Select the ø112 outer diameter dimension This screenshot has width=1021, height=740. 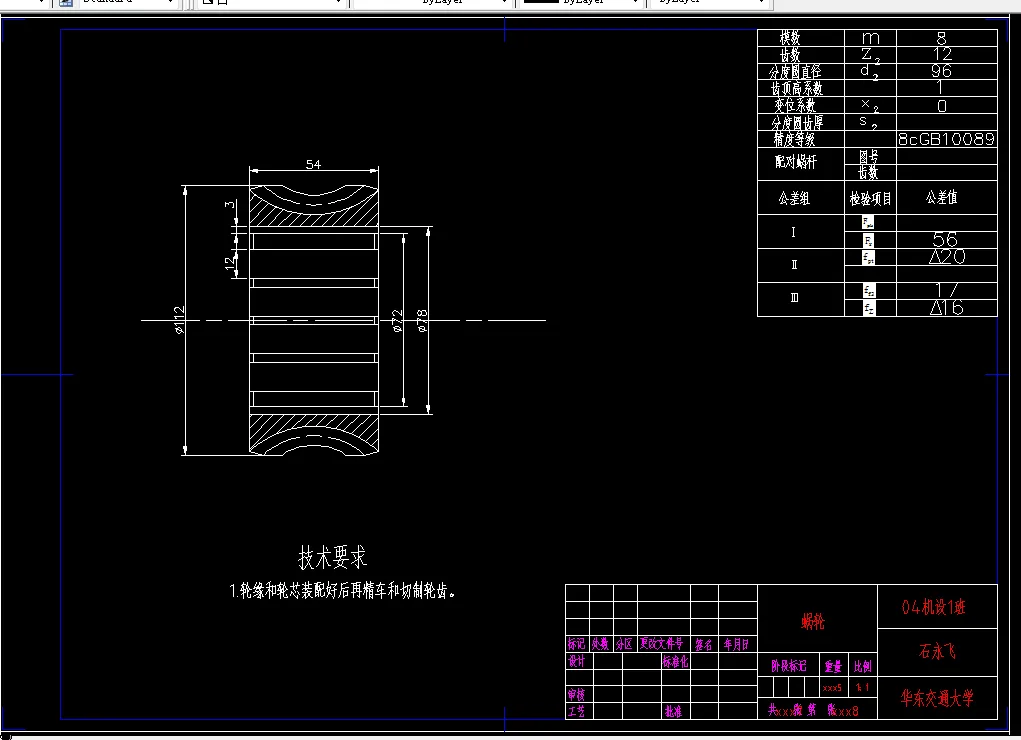tap(179, 320)
